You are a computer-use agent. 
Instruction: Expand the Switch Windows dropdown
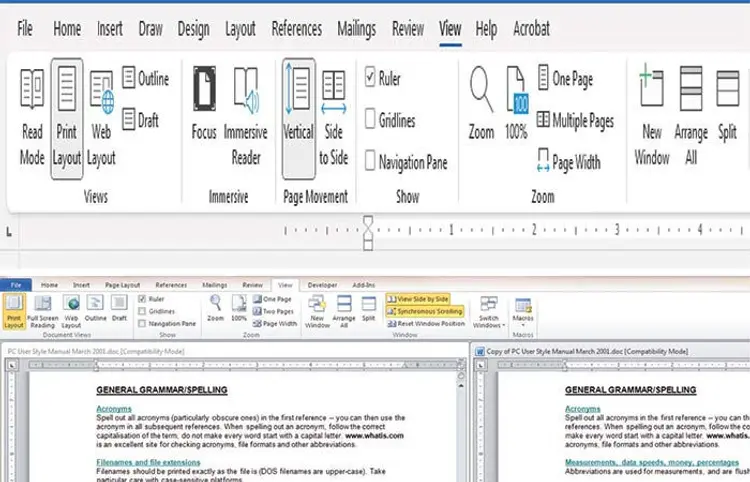pyautogui.click(x=489, y=312)
